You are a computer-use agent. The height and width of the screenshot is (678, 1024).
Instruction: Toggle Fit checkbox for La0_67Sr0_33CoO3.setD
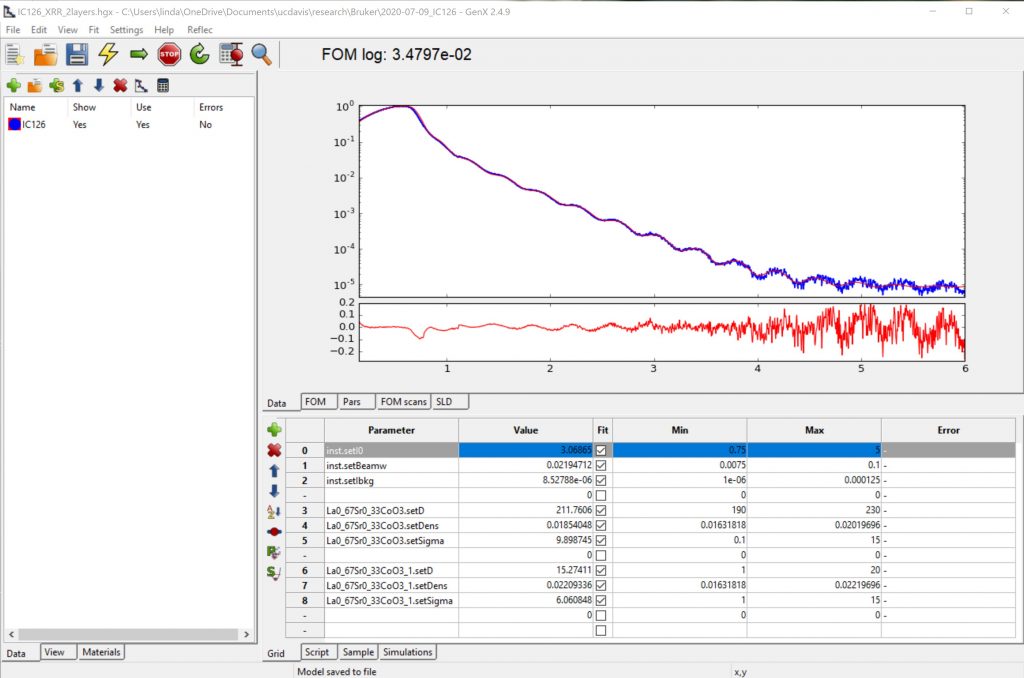(600, 512)
